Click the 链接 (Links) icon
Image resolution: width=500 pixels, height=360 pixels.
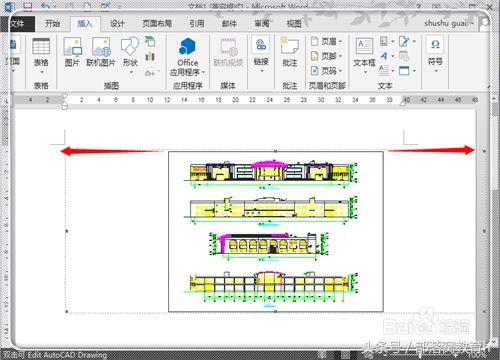tap(261, 46)
